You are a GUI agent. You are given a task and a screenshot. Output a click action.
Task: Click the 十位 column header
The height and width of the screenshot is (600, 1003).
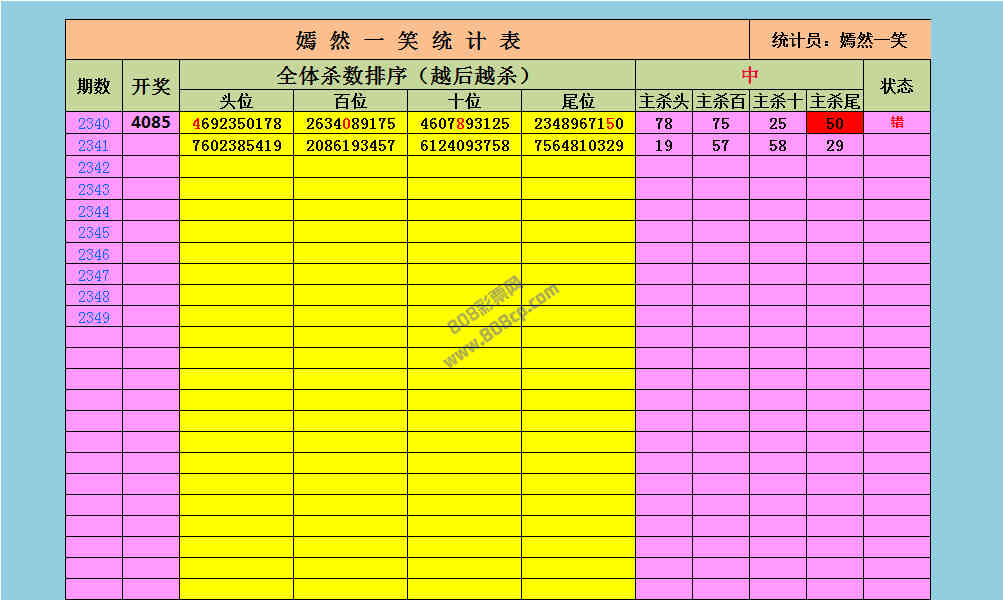(x=464, y=101)
